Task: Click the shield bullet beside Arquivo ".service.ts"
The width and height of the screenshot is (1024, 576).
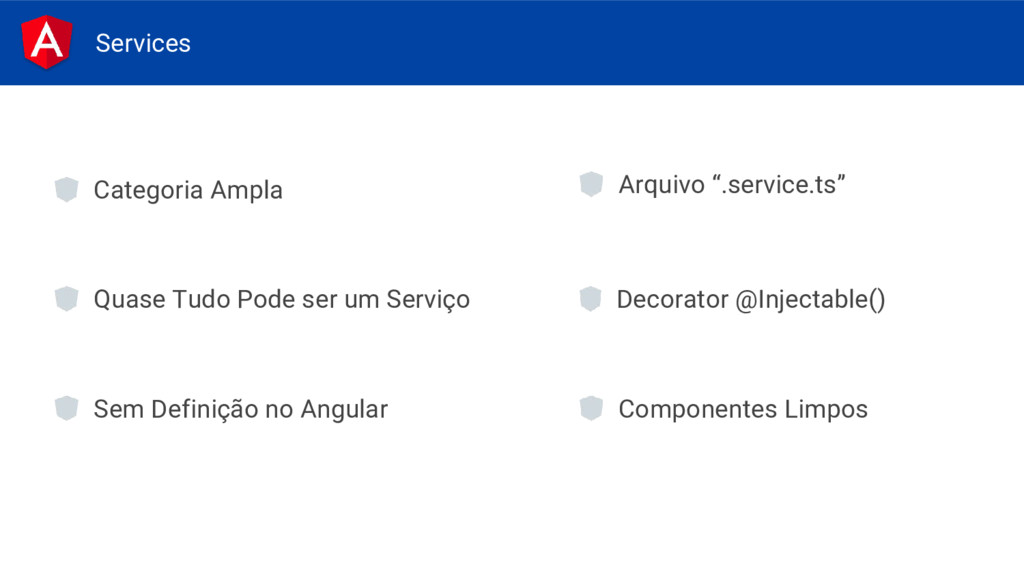Action: point(591,184)
